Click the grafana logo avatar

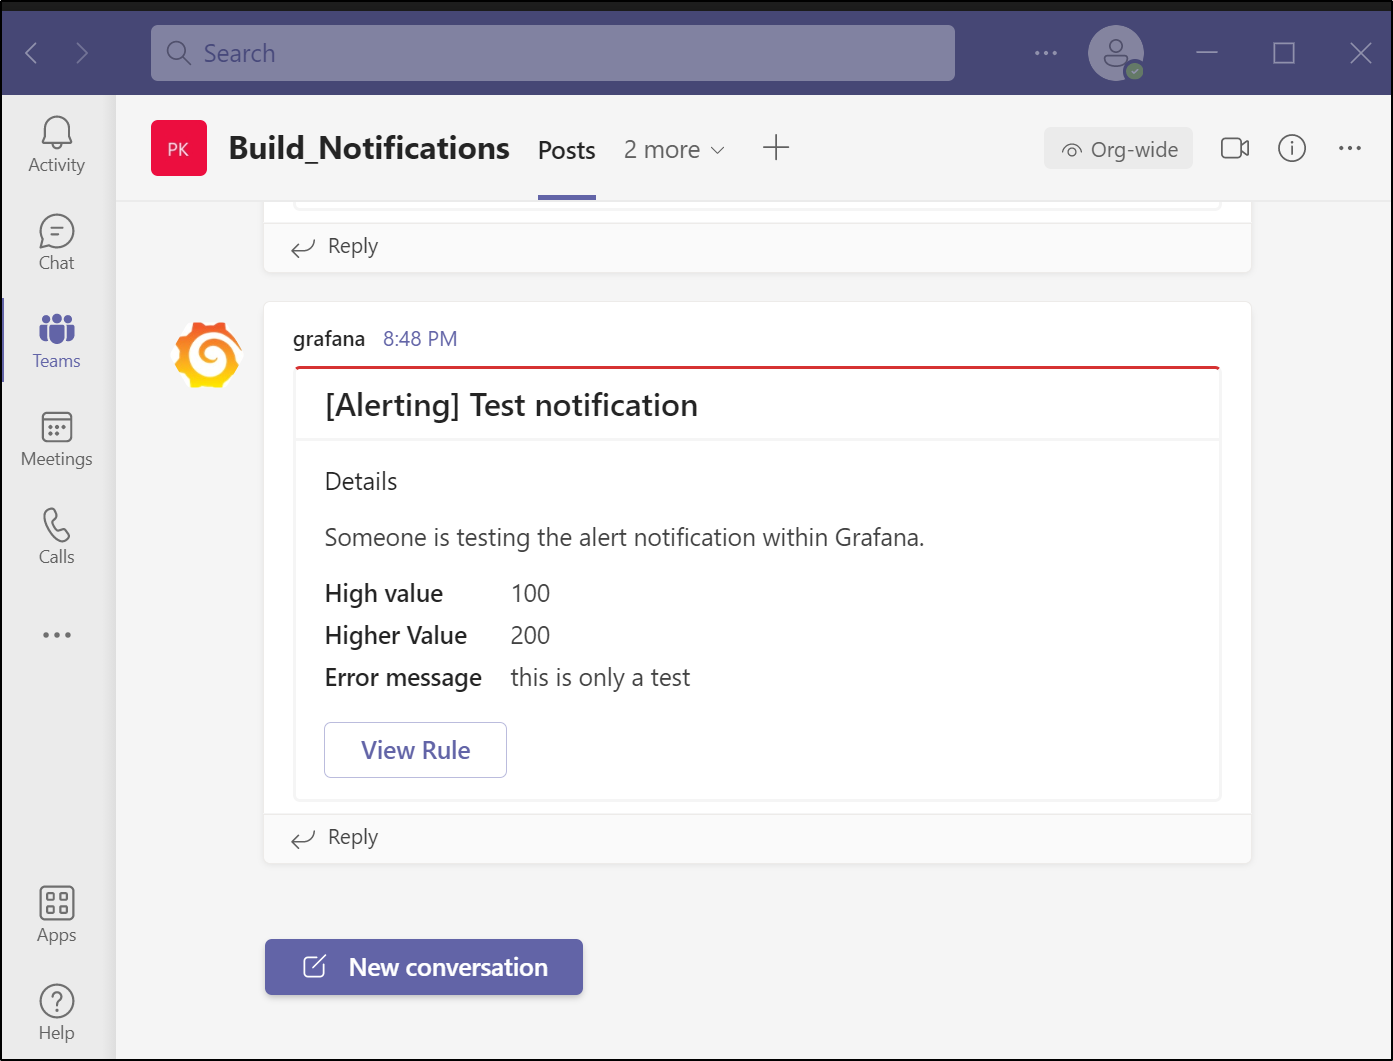click(x=208, y=355)
